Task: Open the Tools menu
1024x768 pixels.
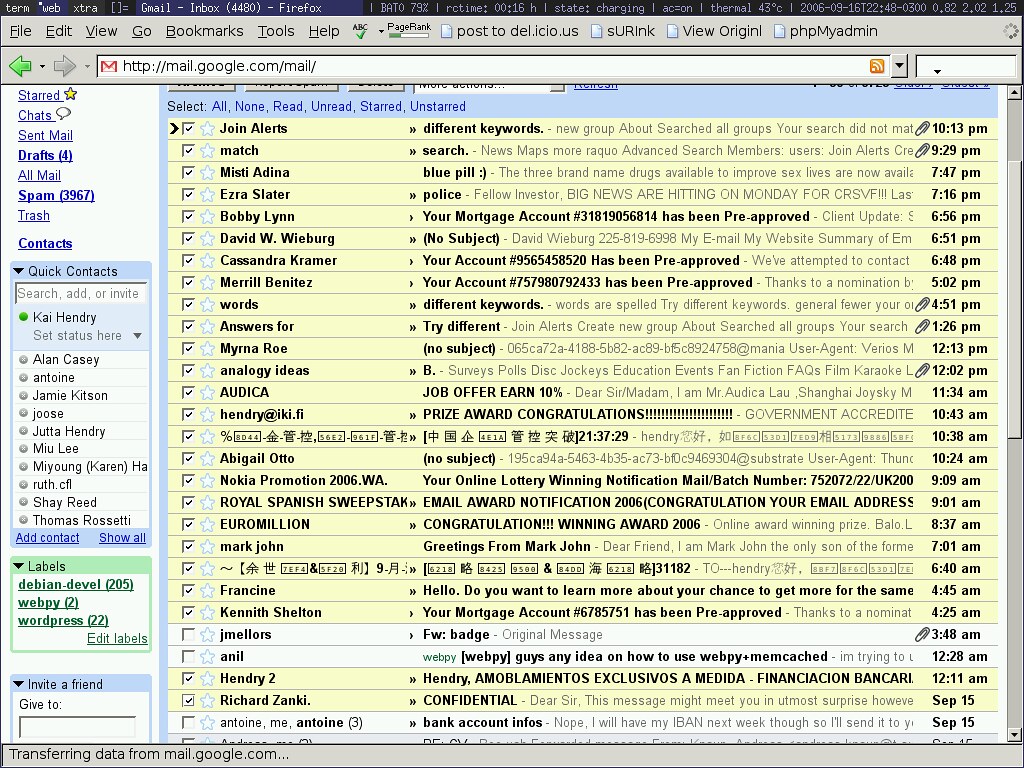Action: (276, 31)
